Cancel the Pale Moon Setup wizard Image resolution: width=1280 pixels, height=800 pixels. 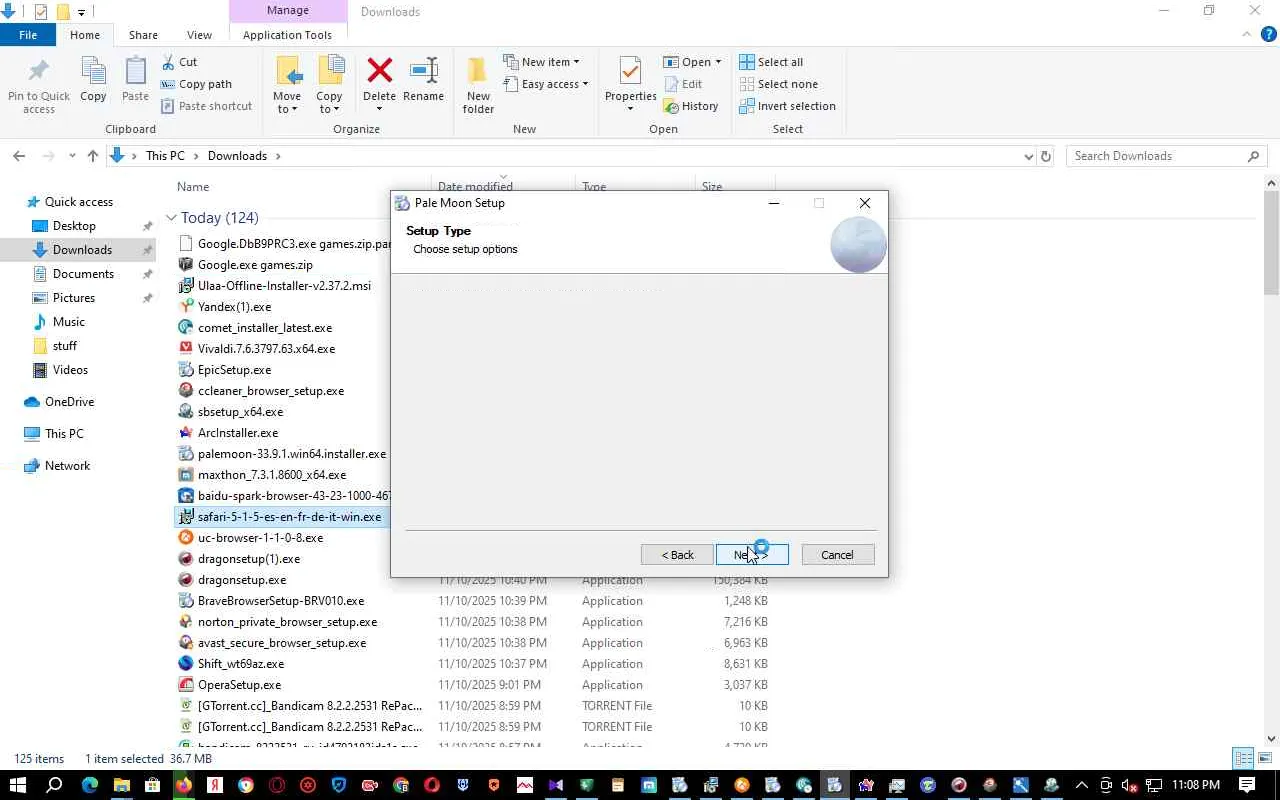[x=837, y=555]
